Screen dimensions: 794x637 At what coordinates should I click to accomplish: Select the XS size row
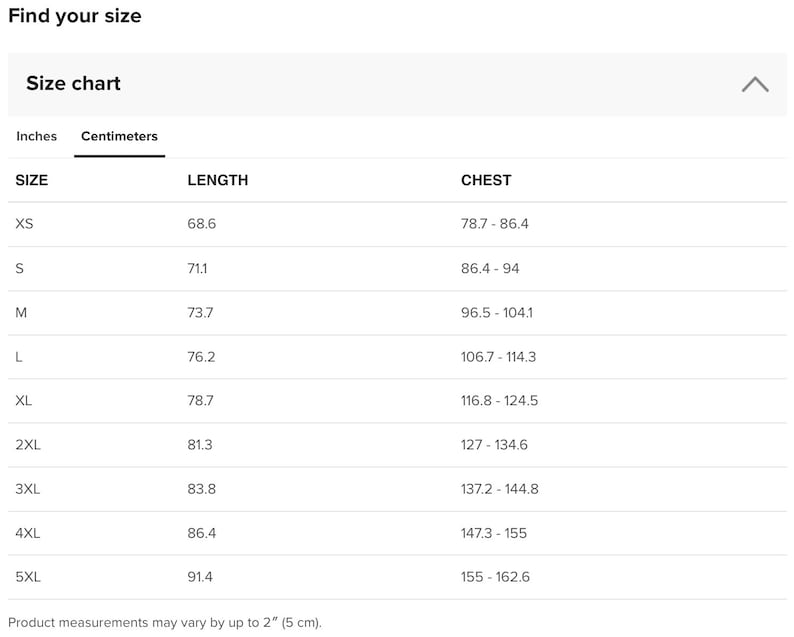pyautogui.click(x=398, y=224)
